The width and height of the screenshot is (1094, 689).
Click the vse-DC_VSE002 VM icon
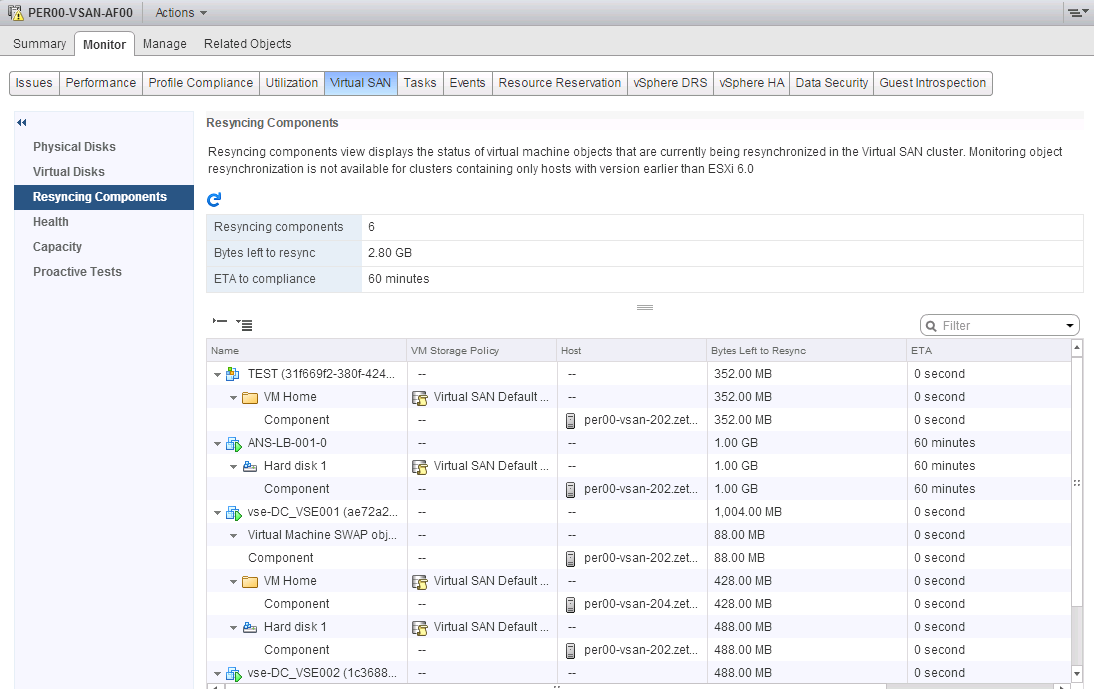coord(233,674)
